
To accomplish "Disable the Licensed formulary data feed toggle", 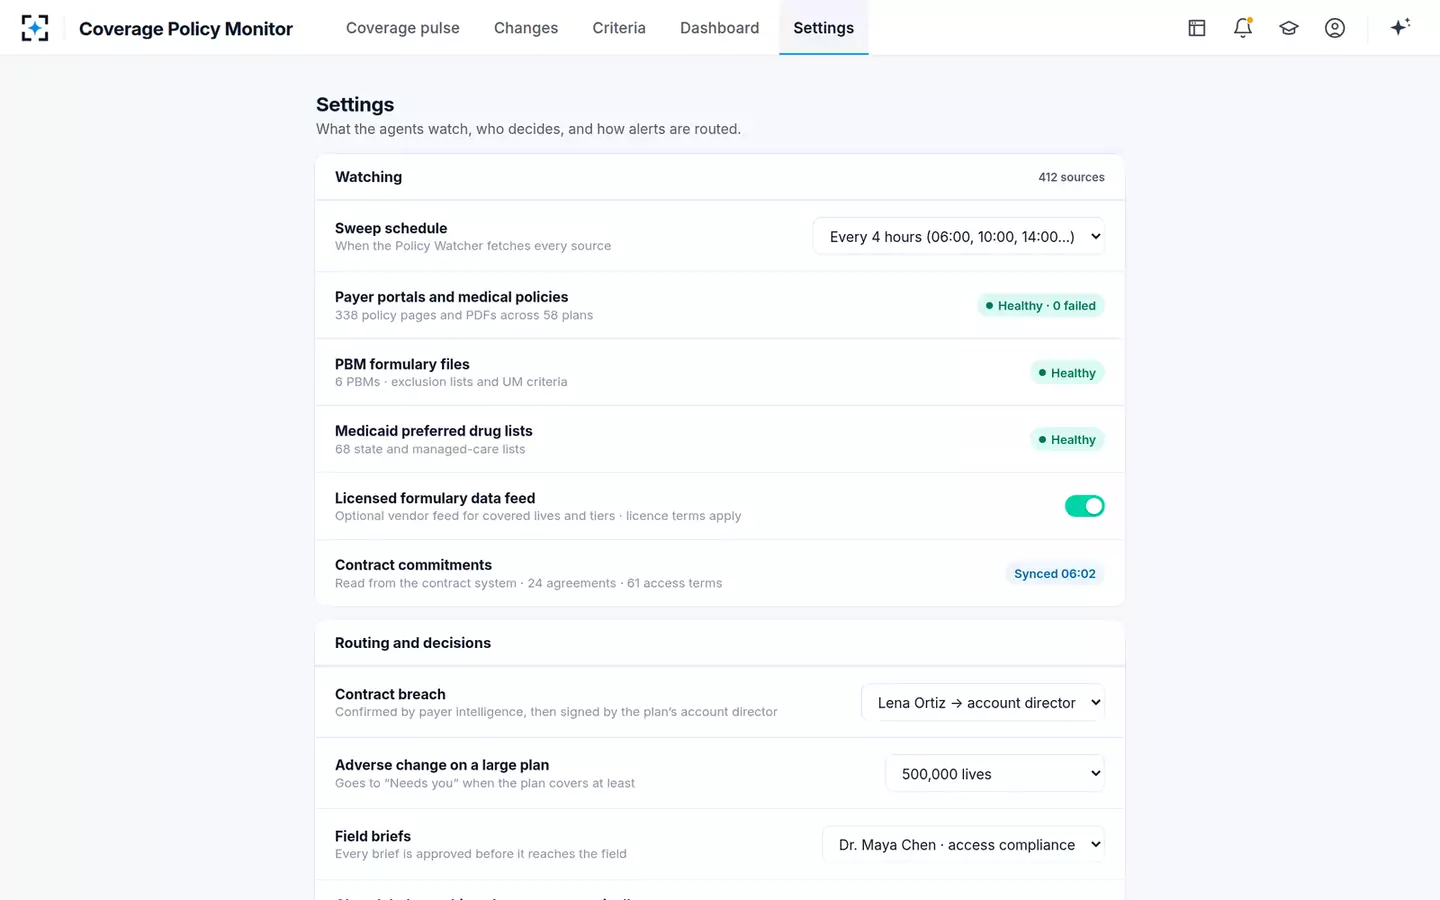I will 1084,506.
